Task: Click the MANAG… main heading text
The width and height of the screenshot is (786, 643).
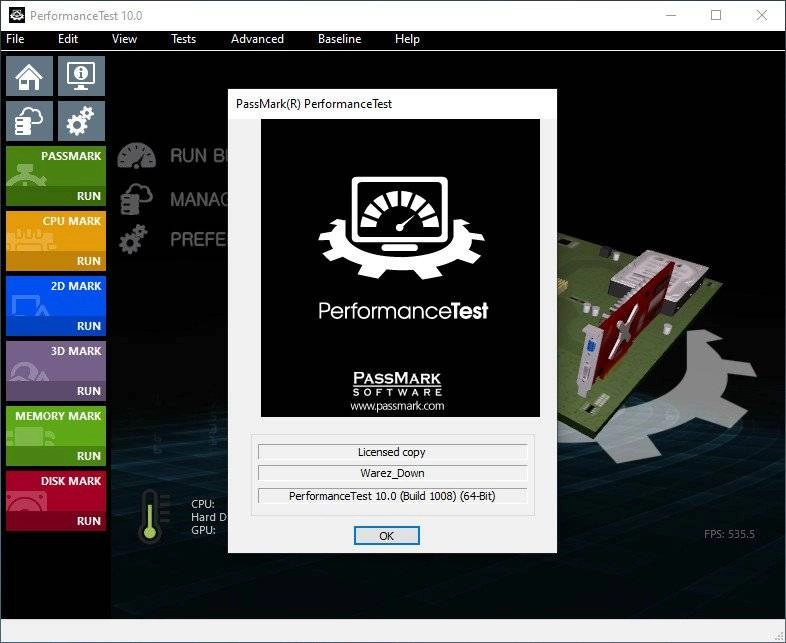Action: pyautogui.click(x=199, y=199)
